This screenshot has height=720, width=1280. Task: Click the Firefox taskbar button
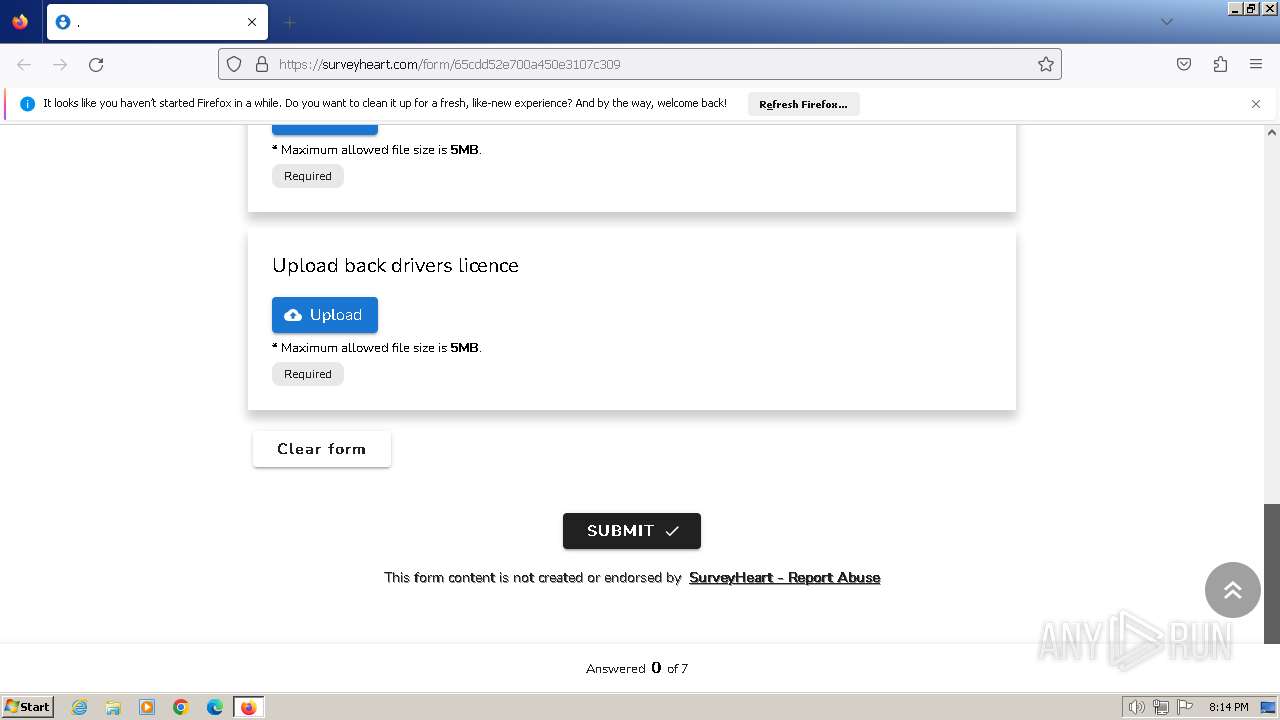click(x=248, y=707)
